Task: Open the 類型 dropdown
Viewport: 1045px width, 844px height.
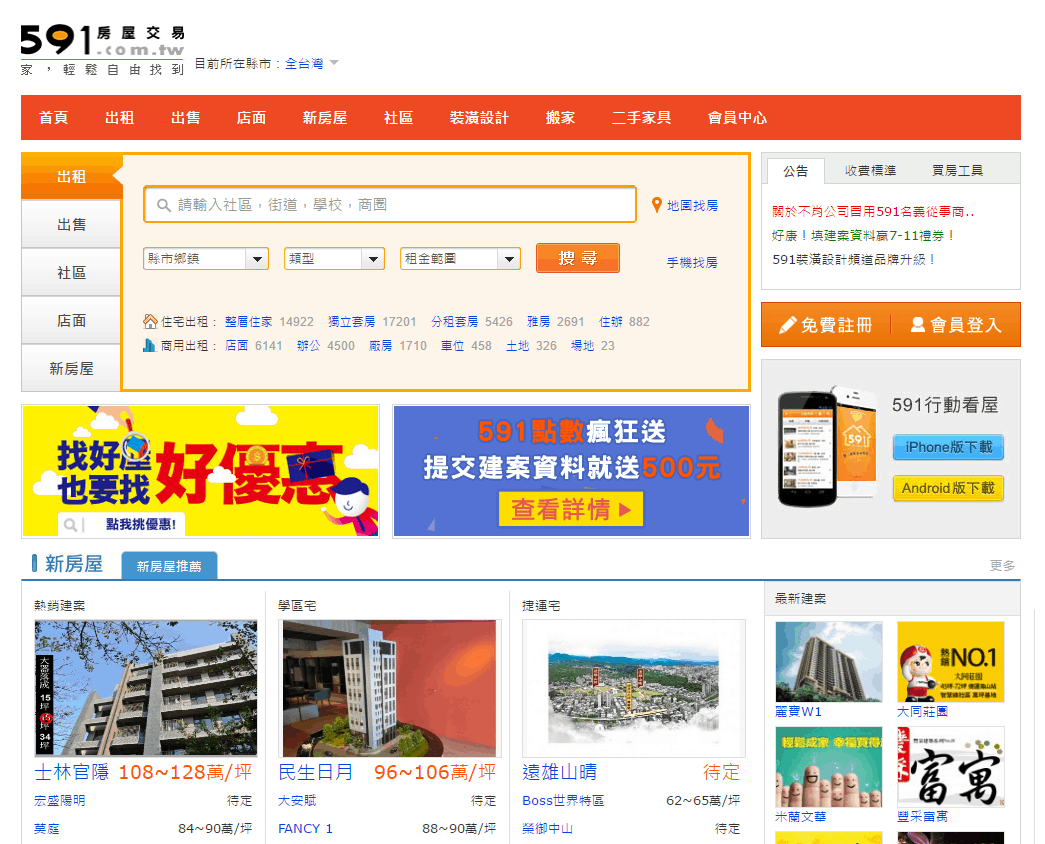Action: [x=335, y=259]
